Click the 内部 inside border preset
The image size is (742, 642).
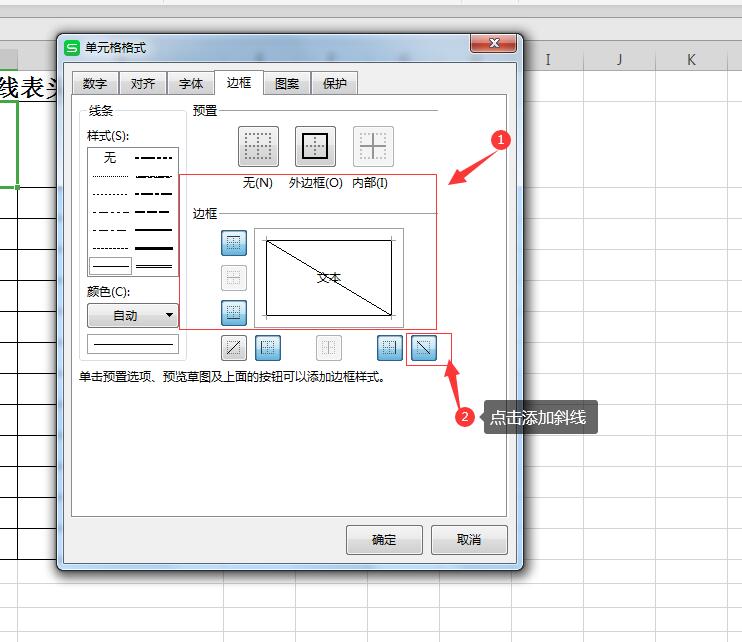point(373,147)
